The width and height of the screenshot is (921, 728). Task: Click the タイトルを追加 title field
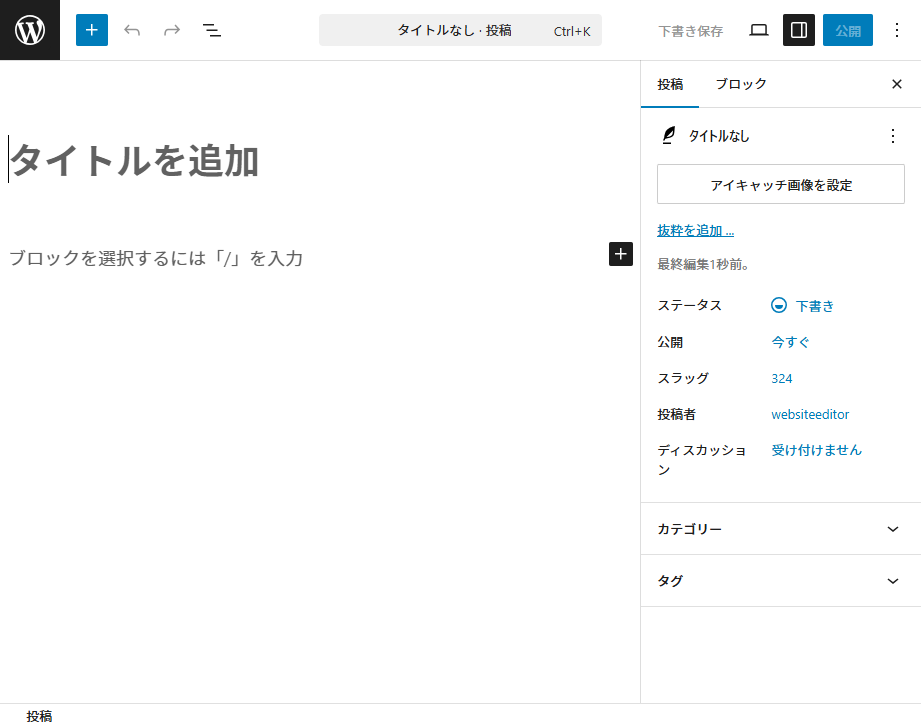(x=135, y=160)
